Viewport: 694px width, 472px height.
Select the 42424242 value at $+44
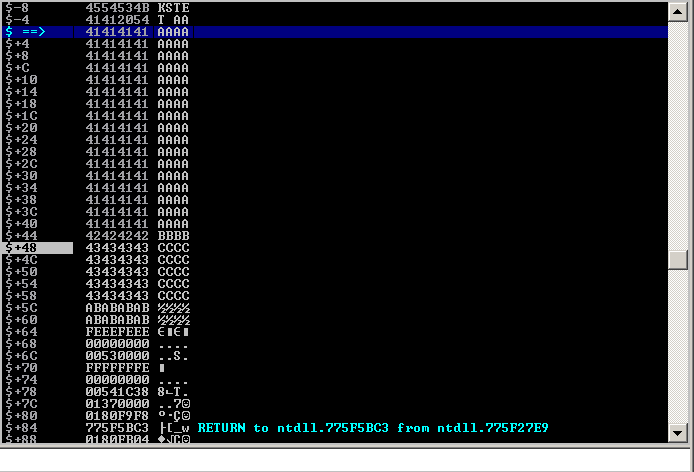(117, 236)
